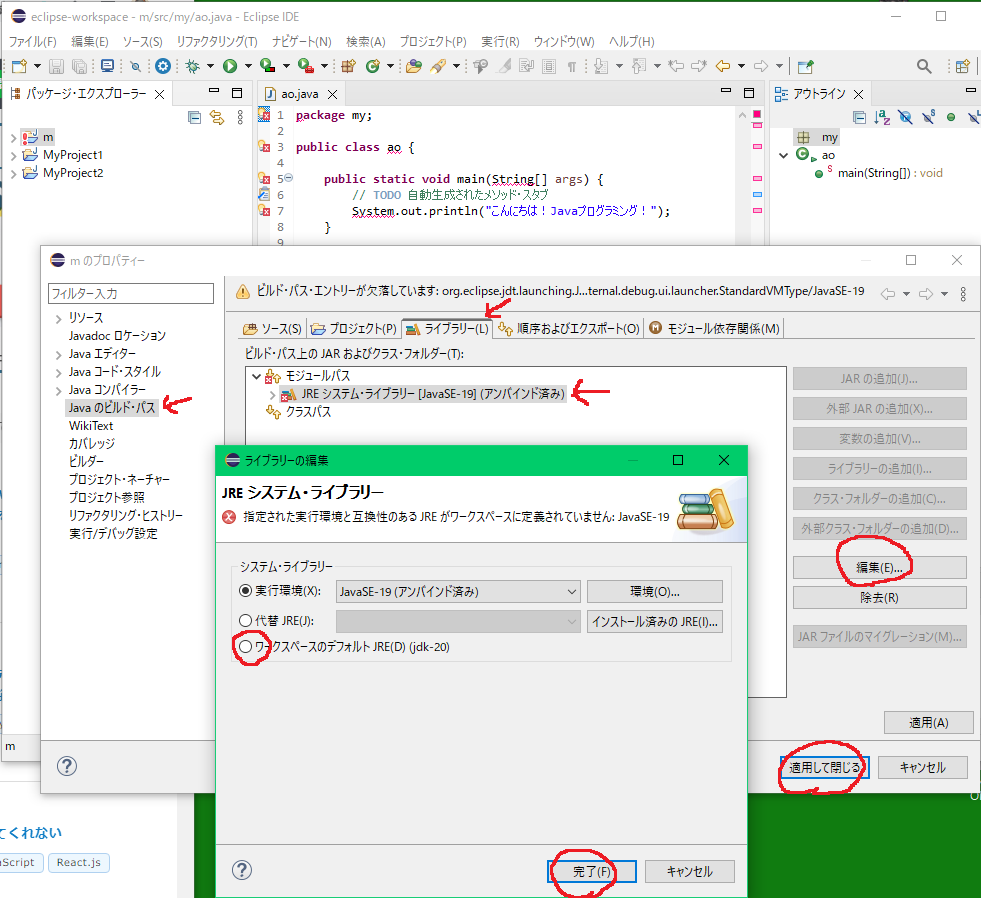Click the properties dialog three-dot menu icon
This screenshot has height=898, width=981.
click(963, 293)
